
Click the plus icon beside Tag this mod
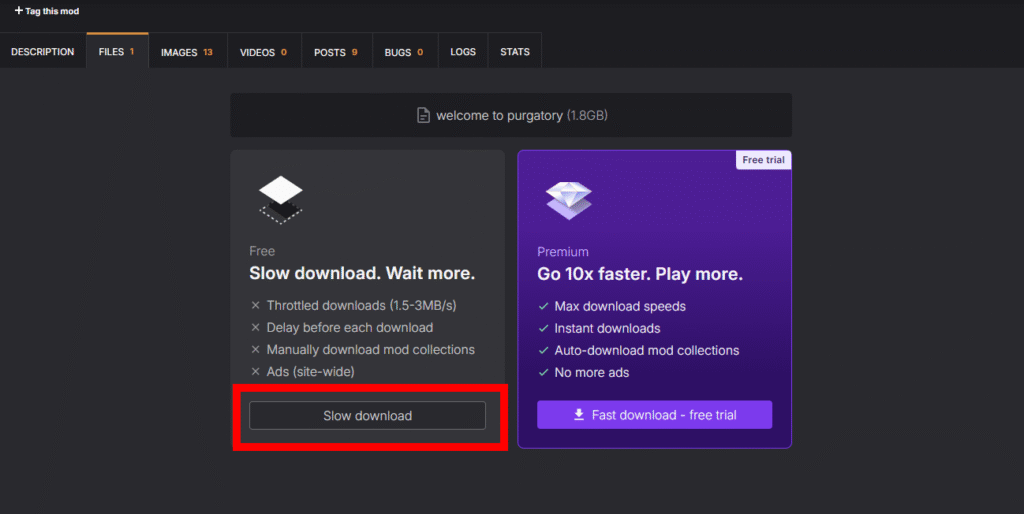point(18,11)
